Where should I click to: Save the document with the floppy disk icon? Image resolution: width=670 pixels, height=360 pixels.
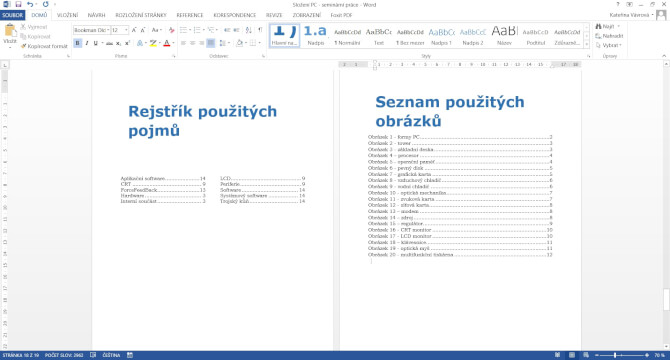[x=18, y=4]
